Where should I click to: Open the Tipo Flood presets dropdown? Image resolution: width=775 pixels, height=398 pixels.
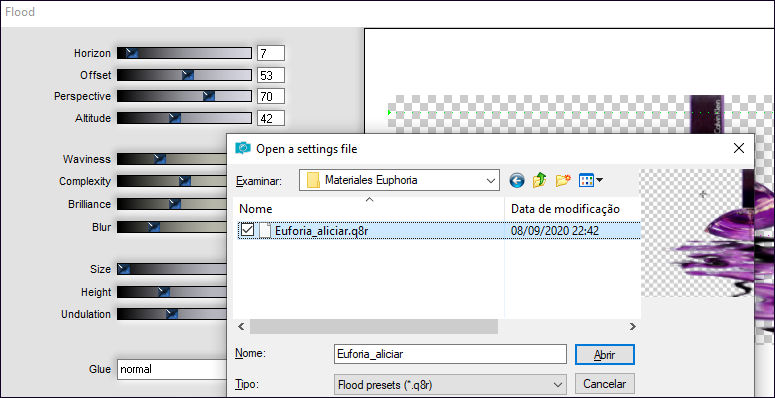click(558, 384)
